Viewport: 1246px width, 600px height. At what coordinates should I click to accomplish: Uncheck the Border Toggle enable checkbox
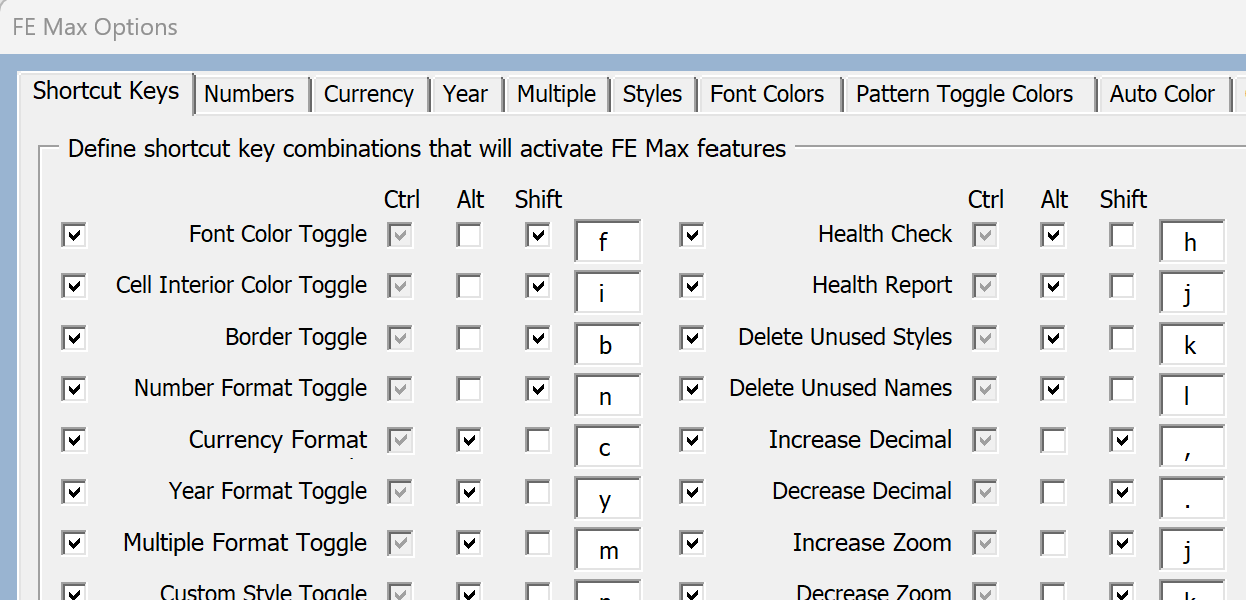click(74, 338)
